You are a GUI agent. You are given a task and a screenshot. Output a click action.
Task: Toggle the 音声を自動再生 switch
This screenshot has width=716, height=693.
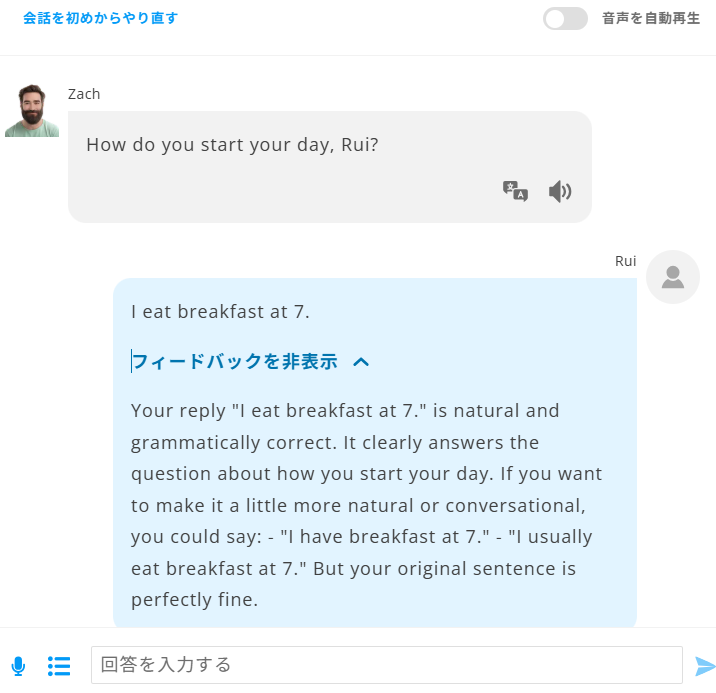pyautogui.click(x=565, y=19)
